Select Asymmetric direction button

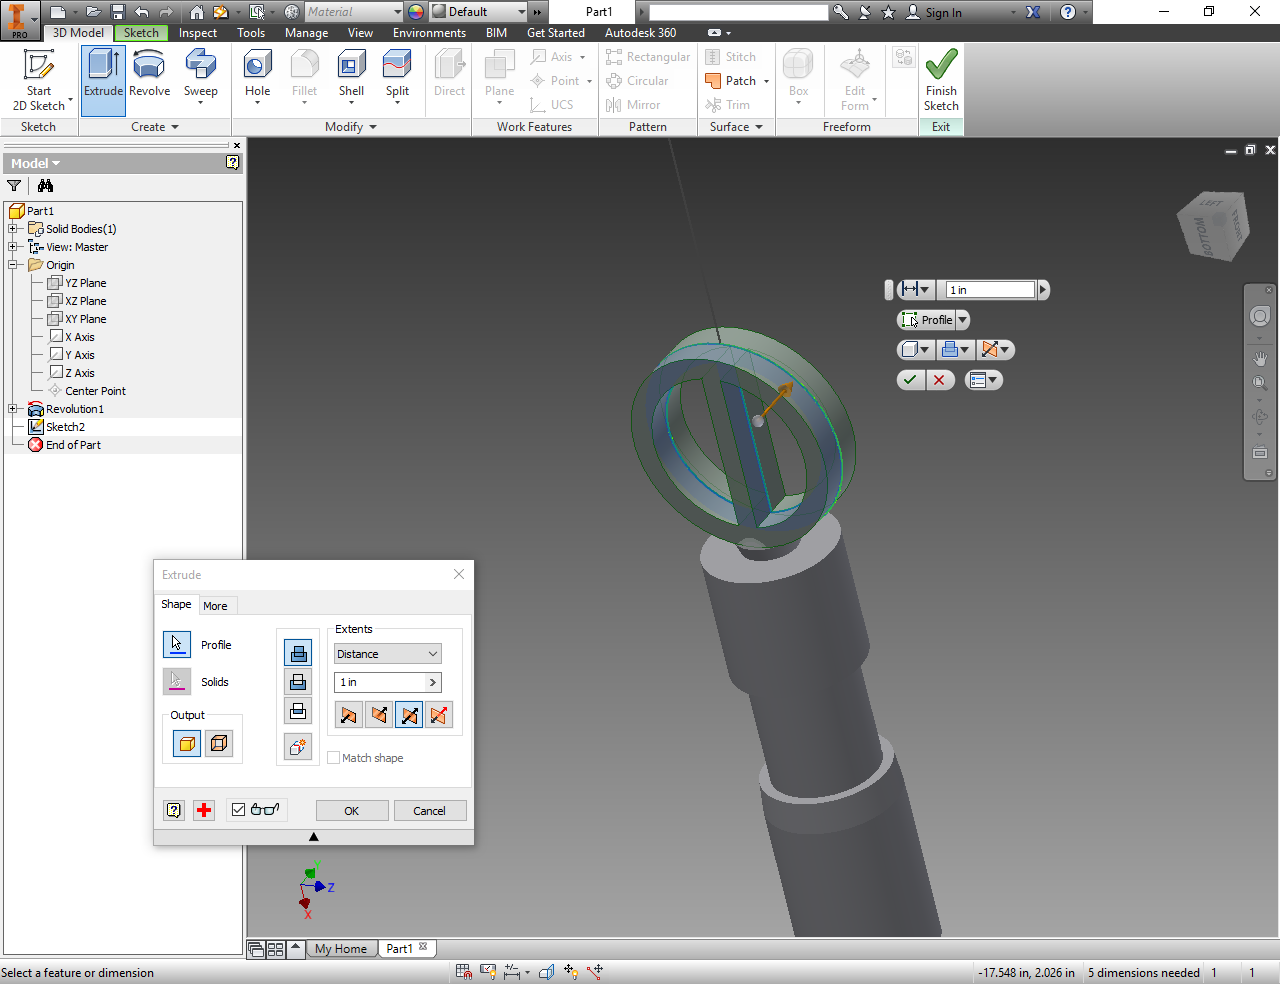point(439,715)
